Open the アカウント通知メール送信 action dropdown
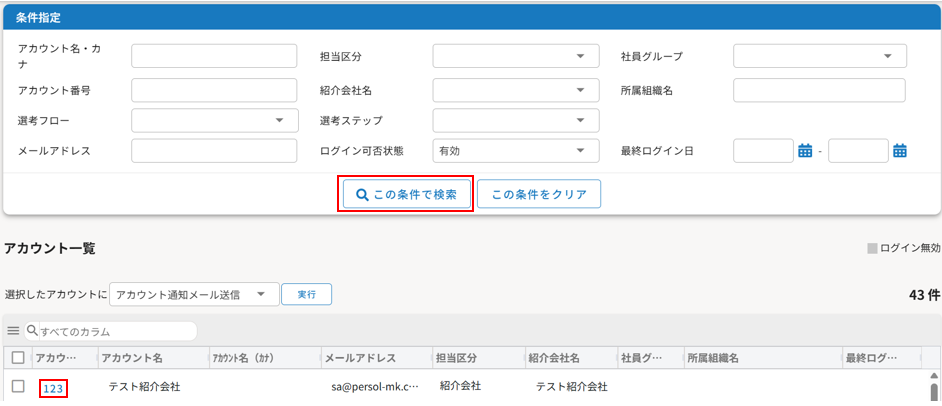This screenshot has width=942, height=406. click(x=194, y=294)
